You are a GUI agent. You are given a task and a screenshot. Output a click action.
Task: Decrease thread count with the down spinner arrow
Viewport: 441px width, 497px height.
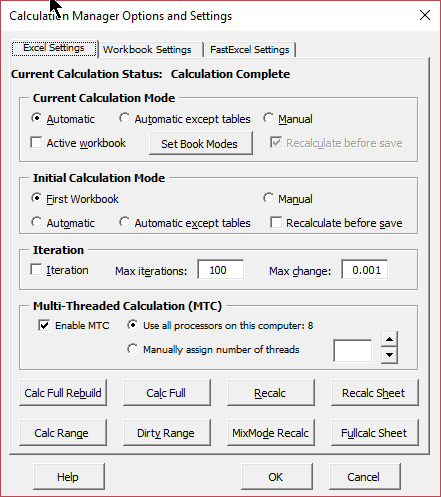click(389, 355)
